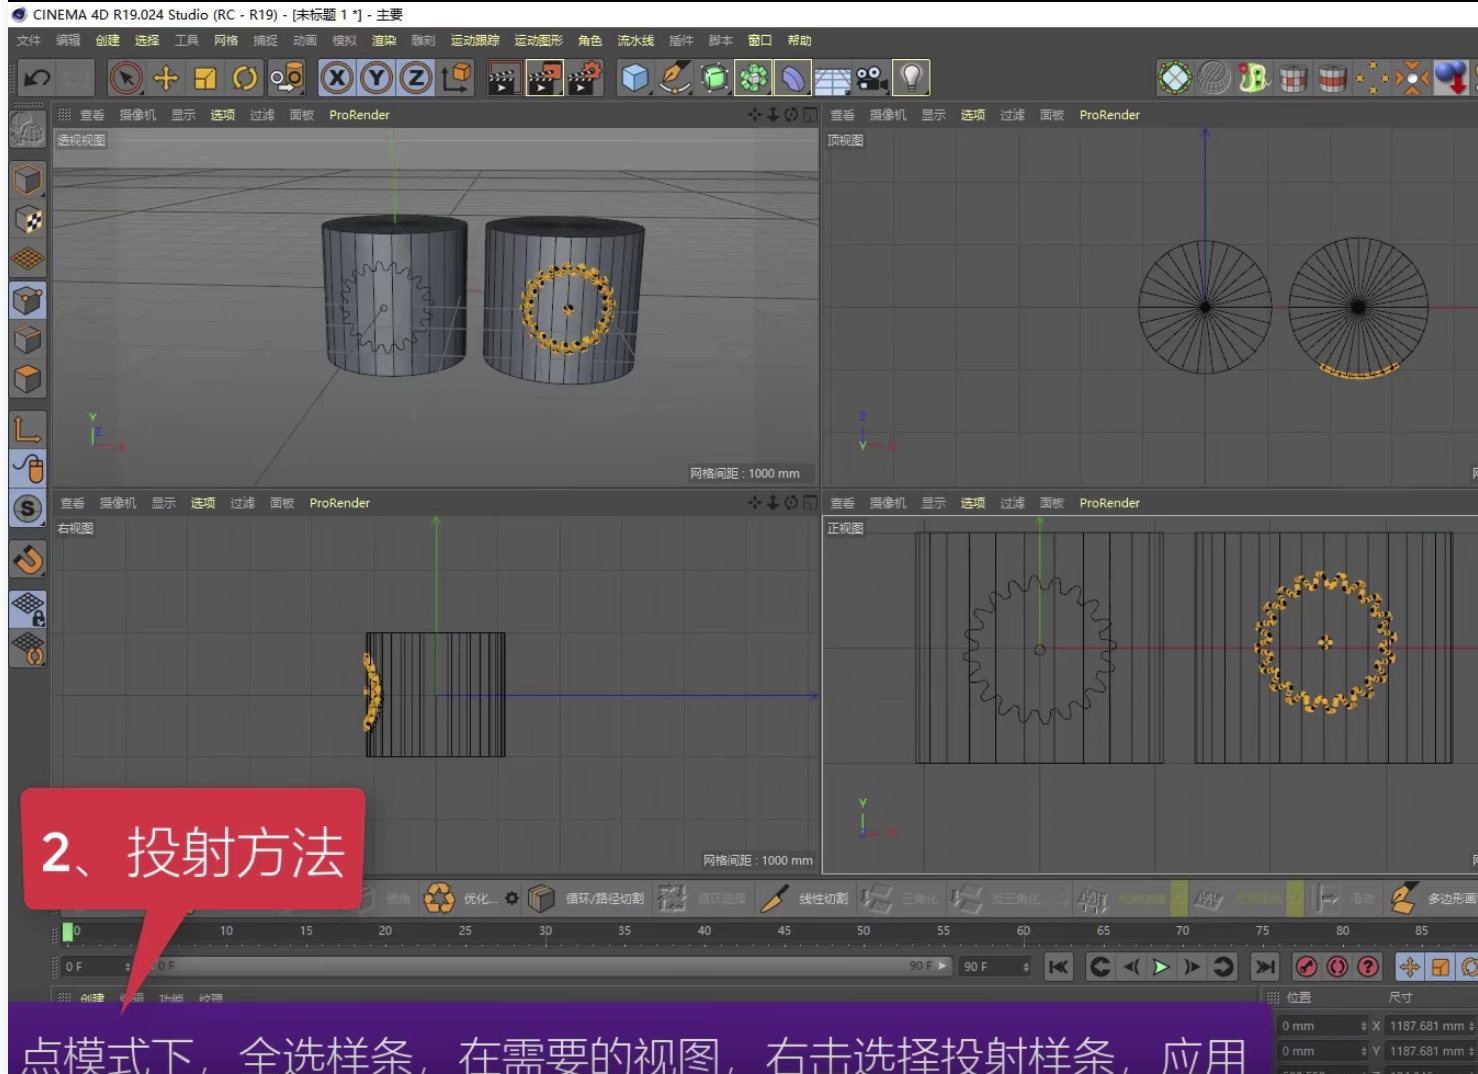Image resolution: width=1478 pixels, height=1074 pixels.
Task: Toggle the X axis lock
Action: point(337,78)
